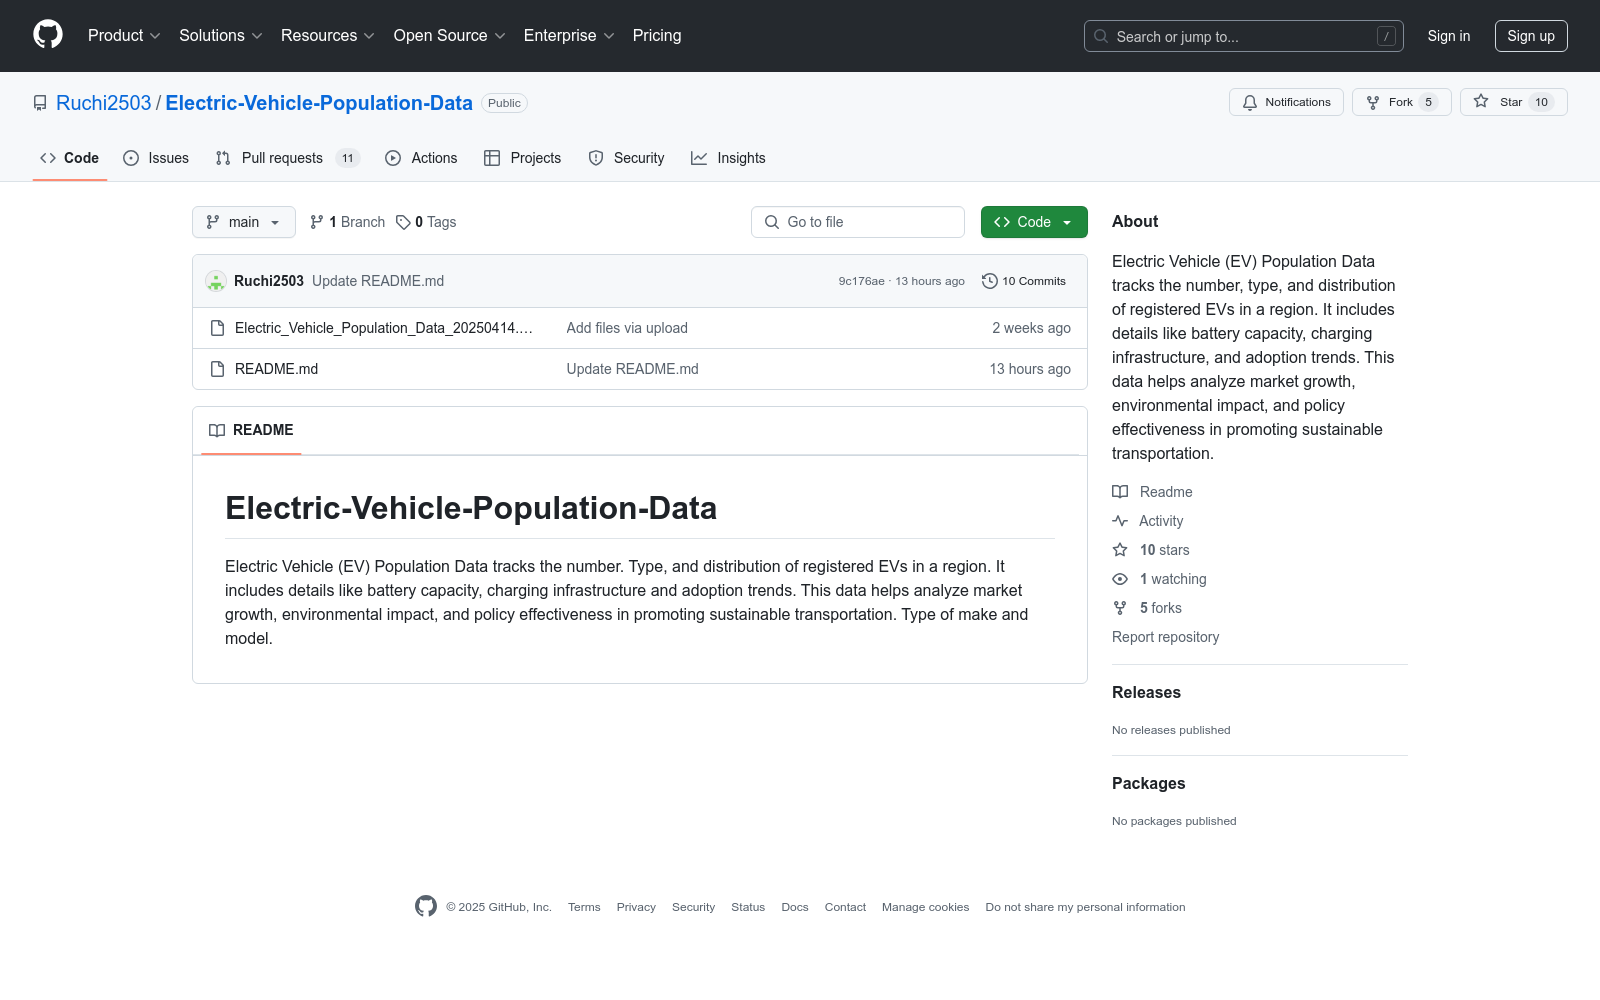The image size is (1600, 1000).
Task: Open the Enterprise dropdown
Action: (569, 36)
